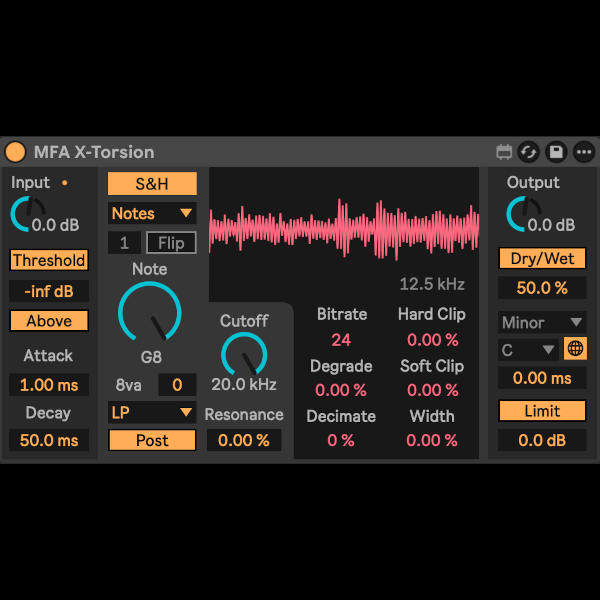The height and width of the screenshot is (600, 600).
Task: Open the C root note dropdown
Action: [528, 350]
